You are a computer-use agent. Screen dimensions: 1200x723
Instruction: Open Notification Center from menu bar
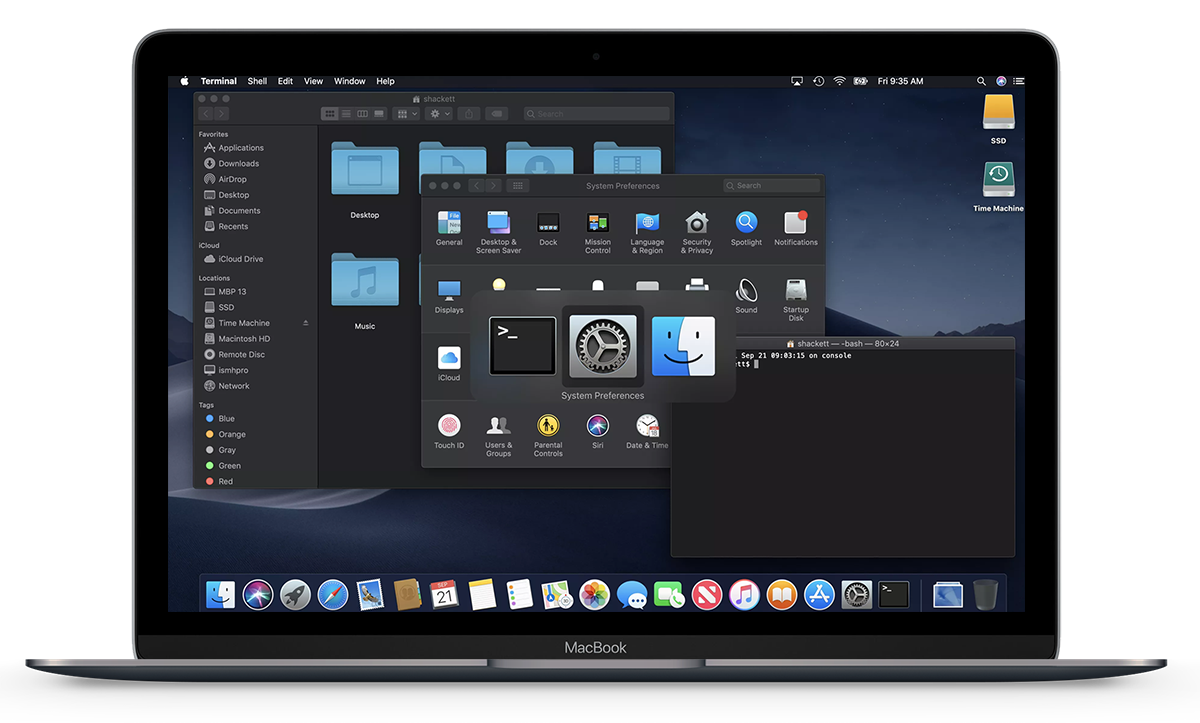(1018, 81)
